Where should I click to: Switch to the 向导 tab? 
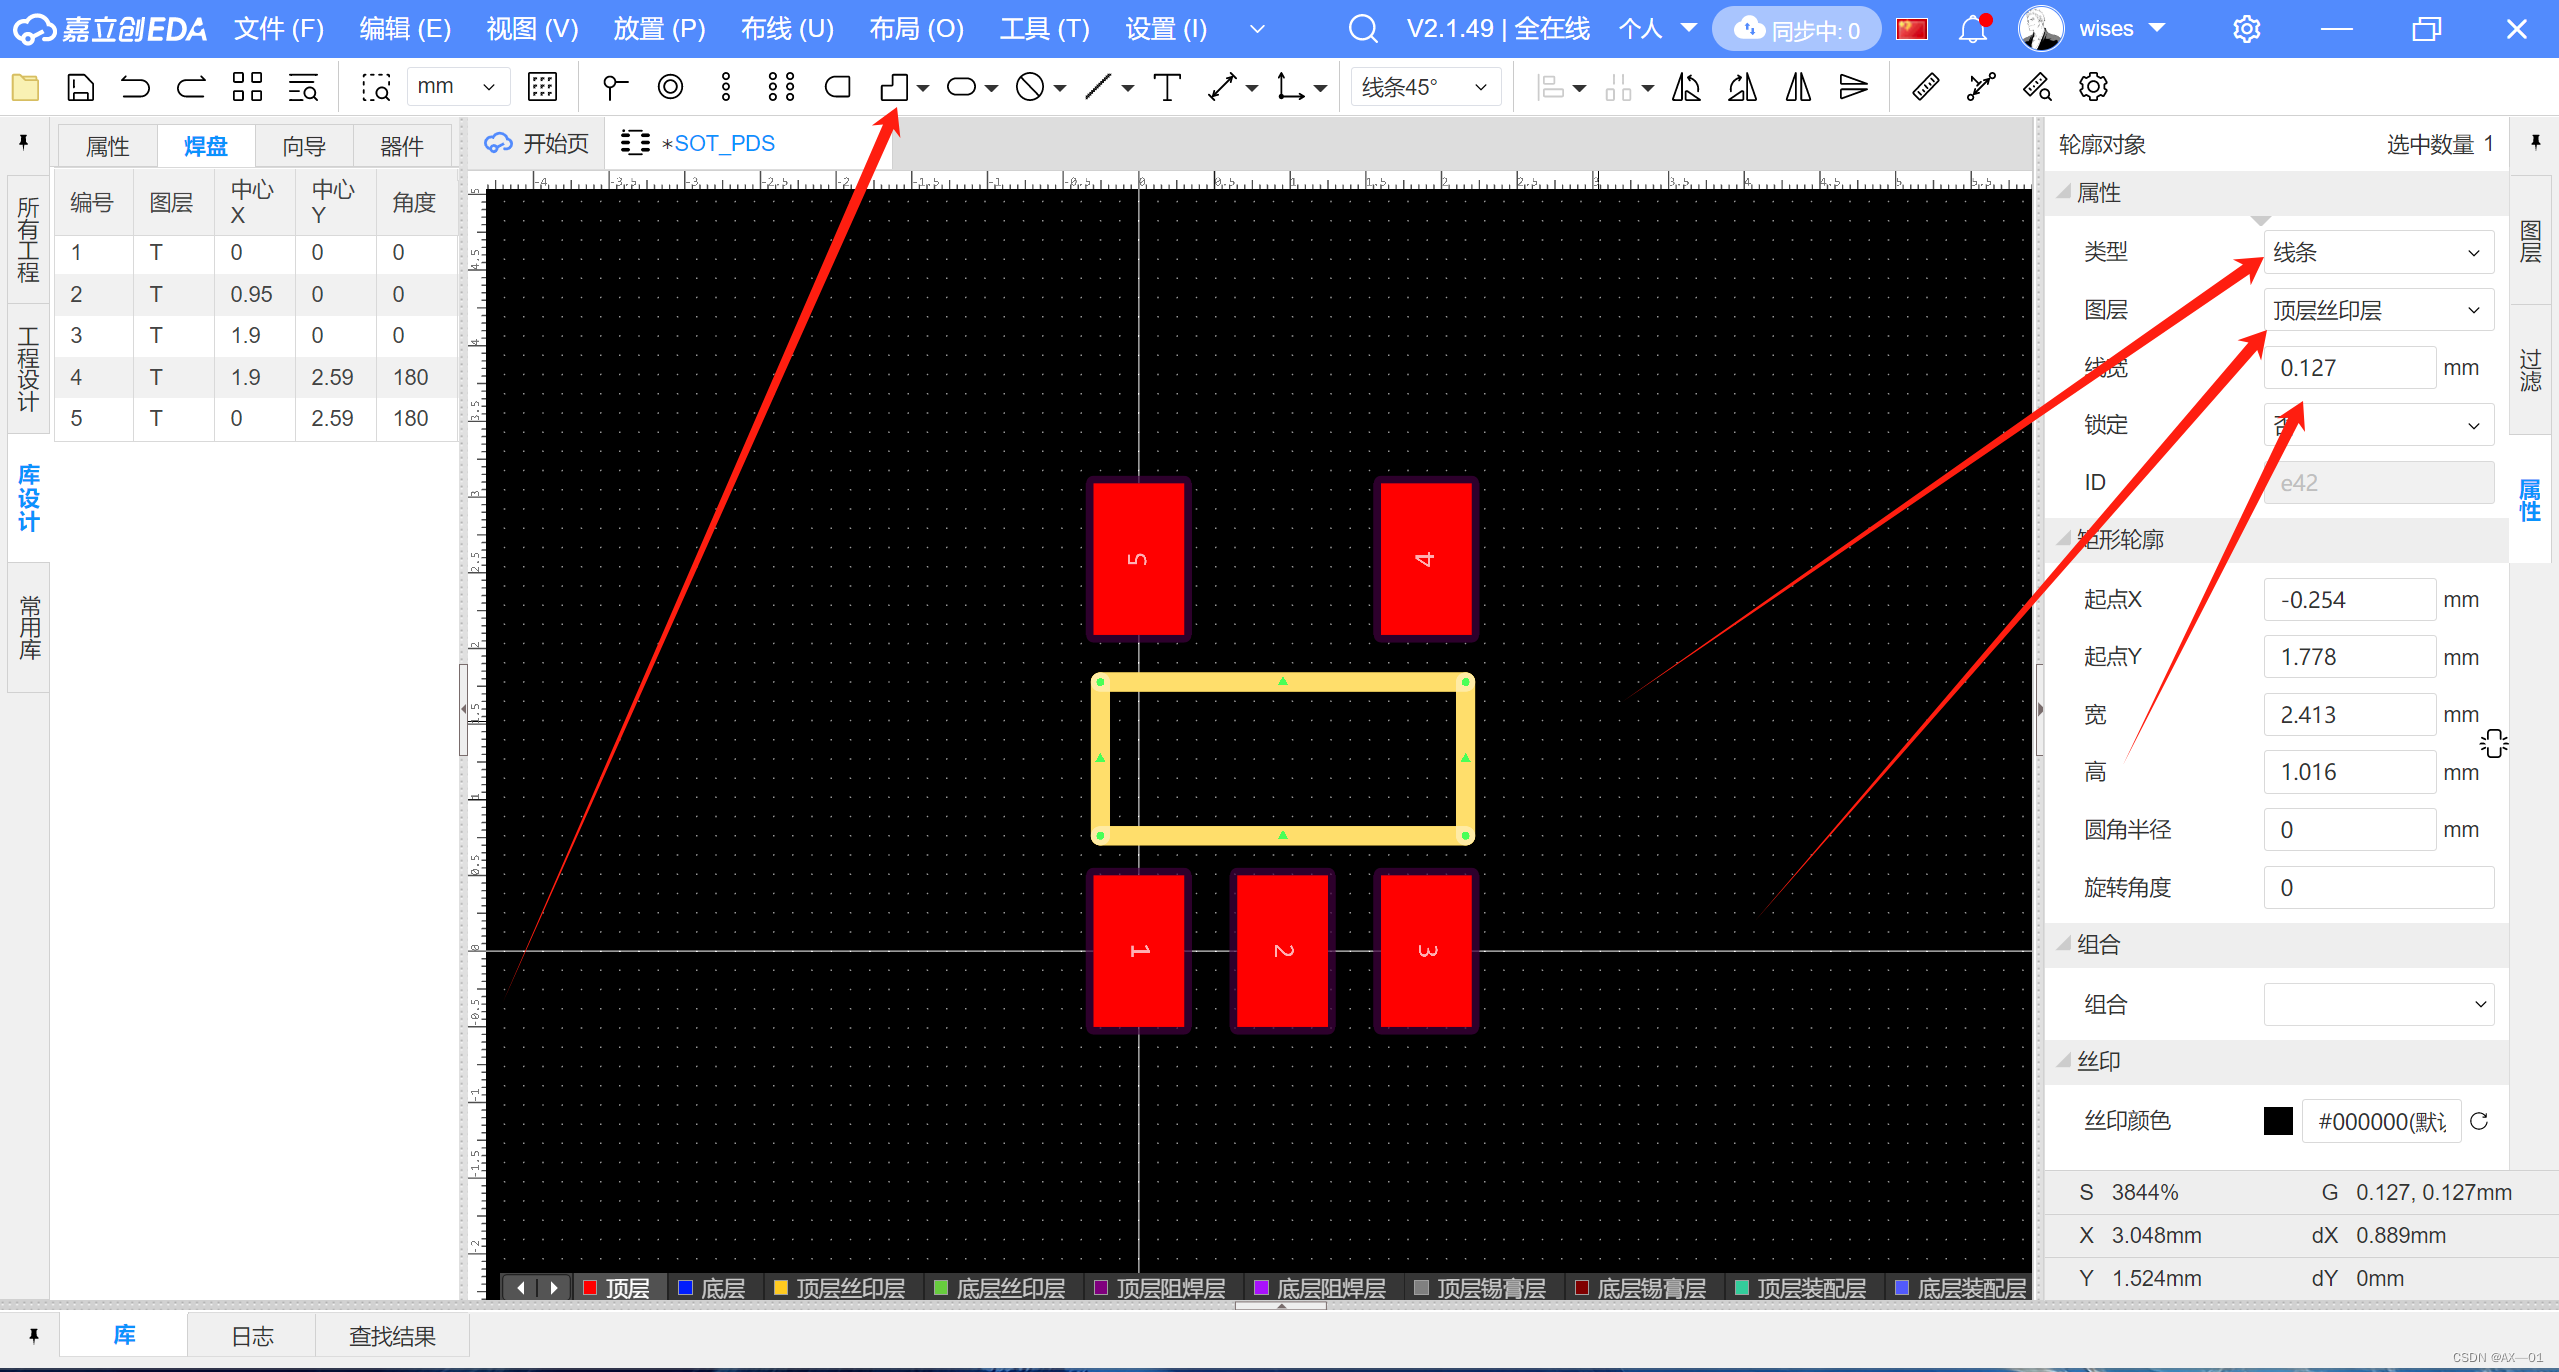[304, 146]
